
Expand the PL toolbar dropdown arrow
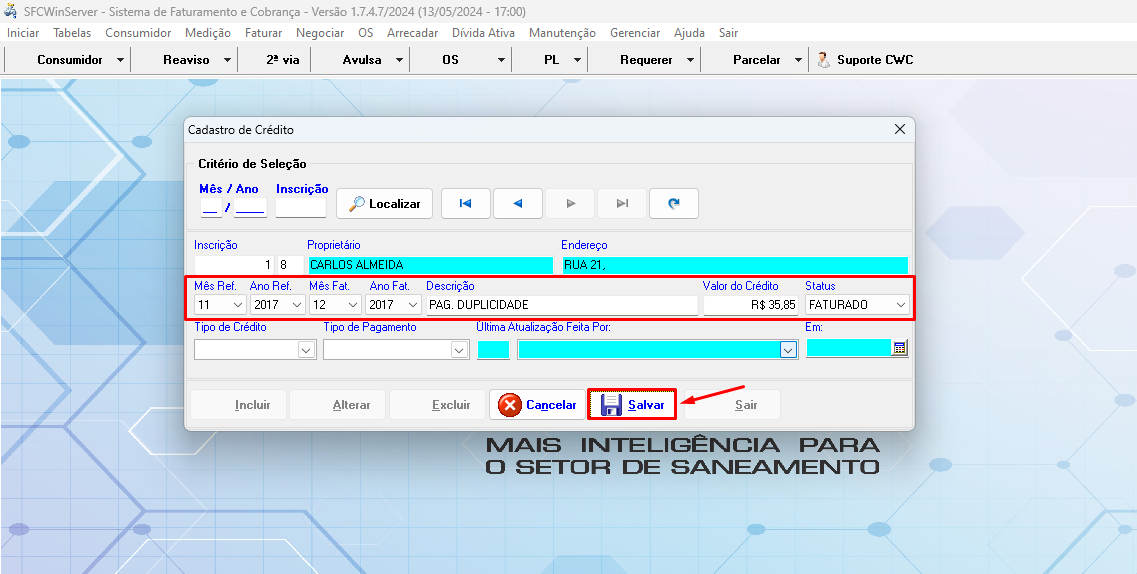pyautogui.click(x=577, y=60)
